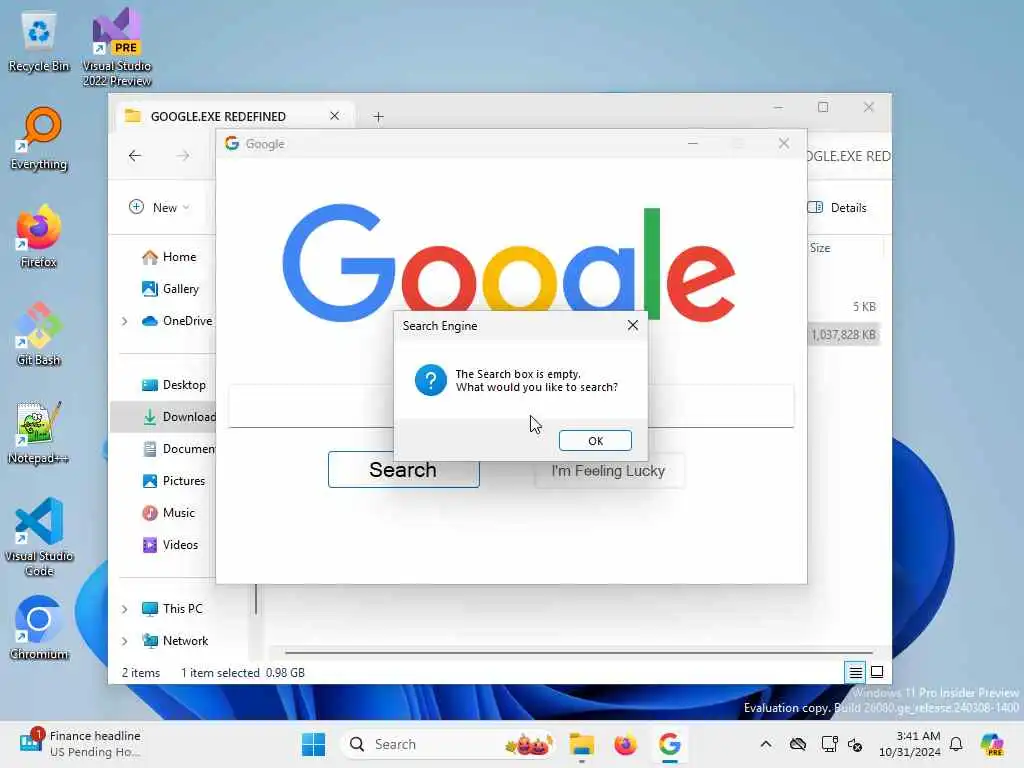The width and height of the screenshot is (1024, 768).
Task: Click the taskbar Search box
Action: (x=449, y=744)
